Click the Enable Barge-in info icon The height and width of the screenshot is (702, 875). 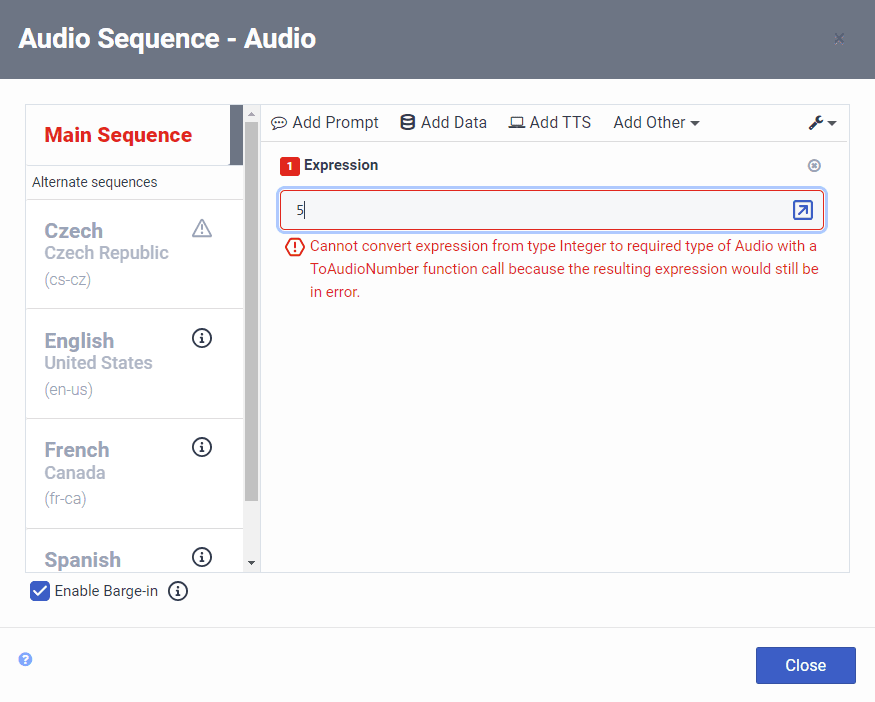pos(178,591)
